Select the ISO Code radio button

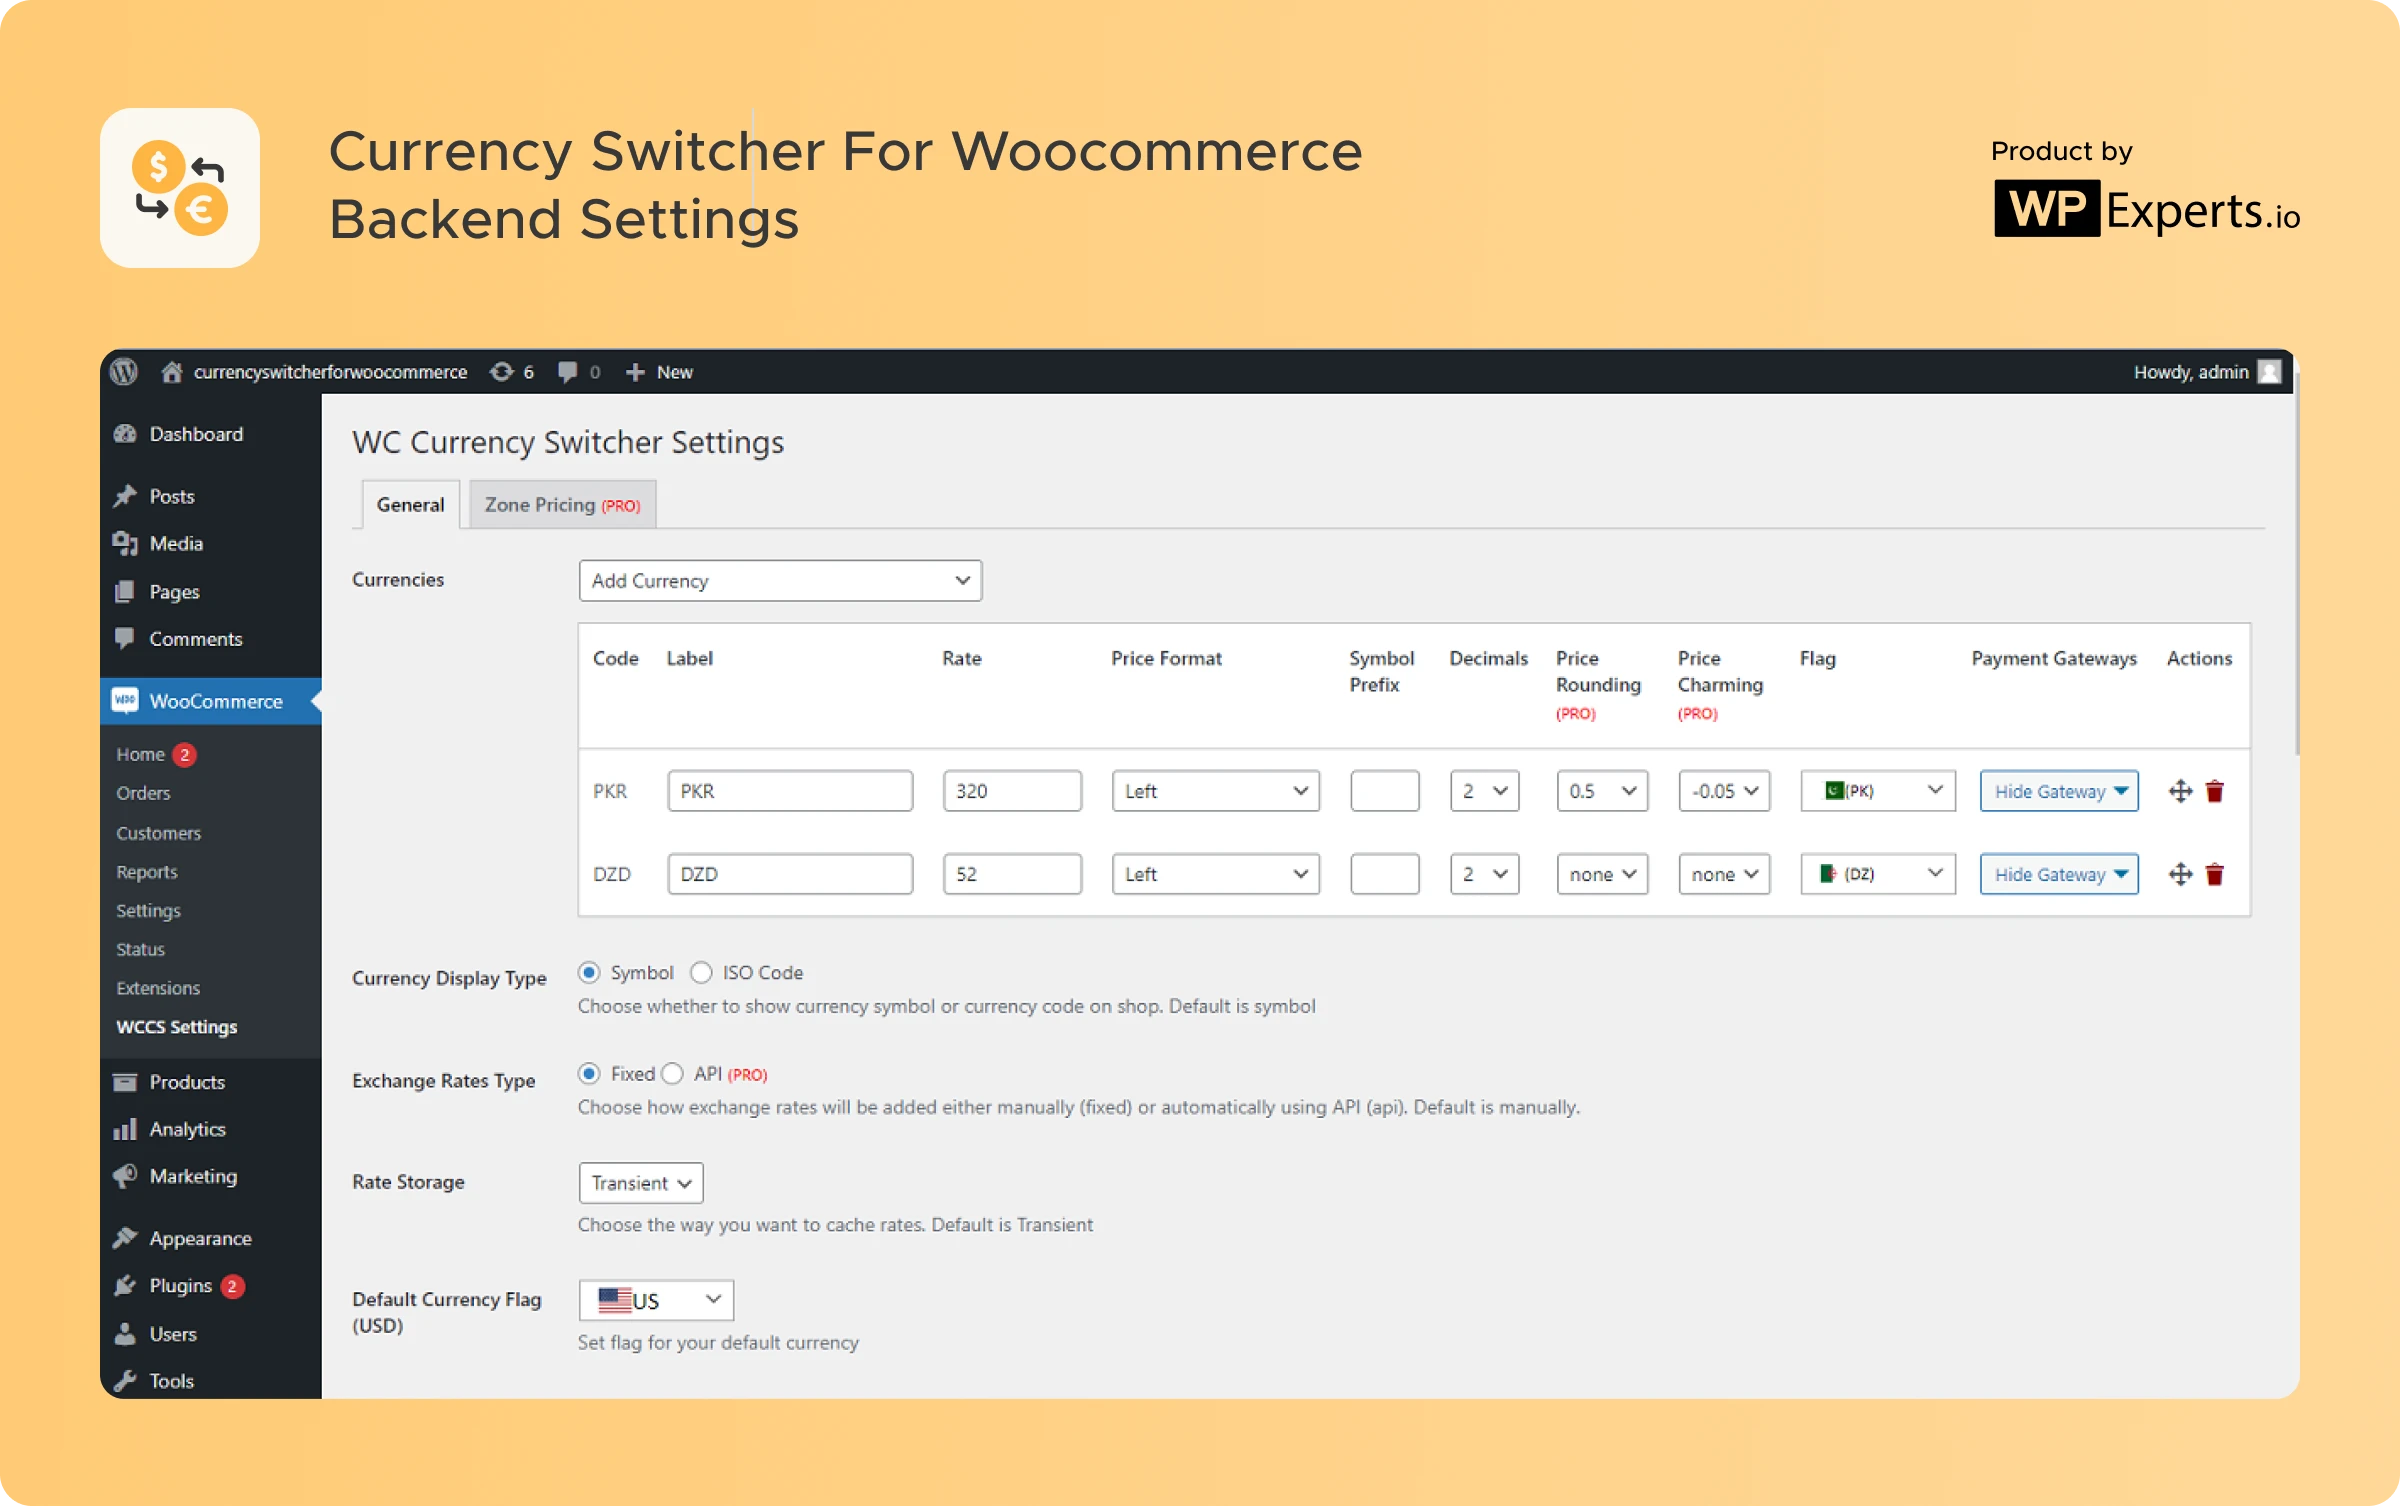click(701, 973)
